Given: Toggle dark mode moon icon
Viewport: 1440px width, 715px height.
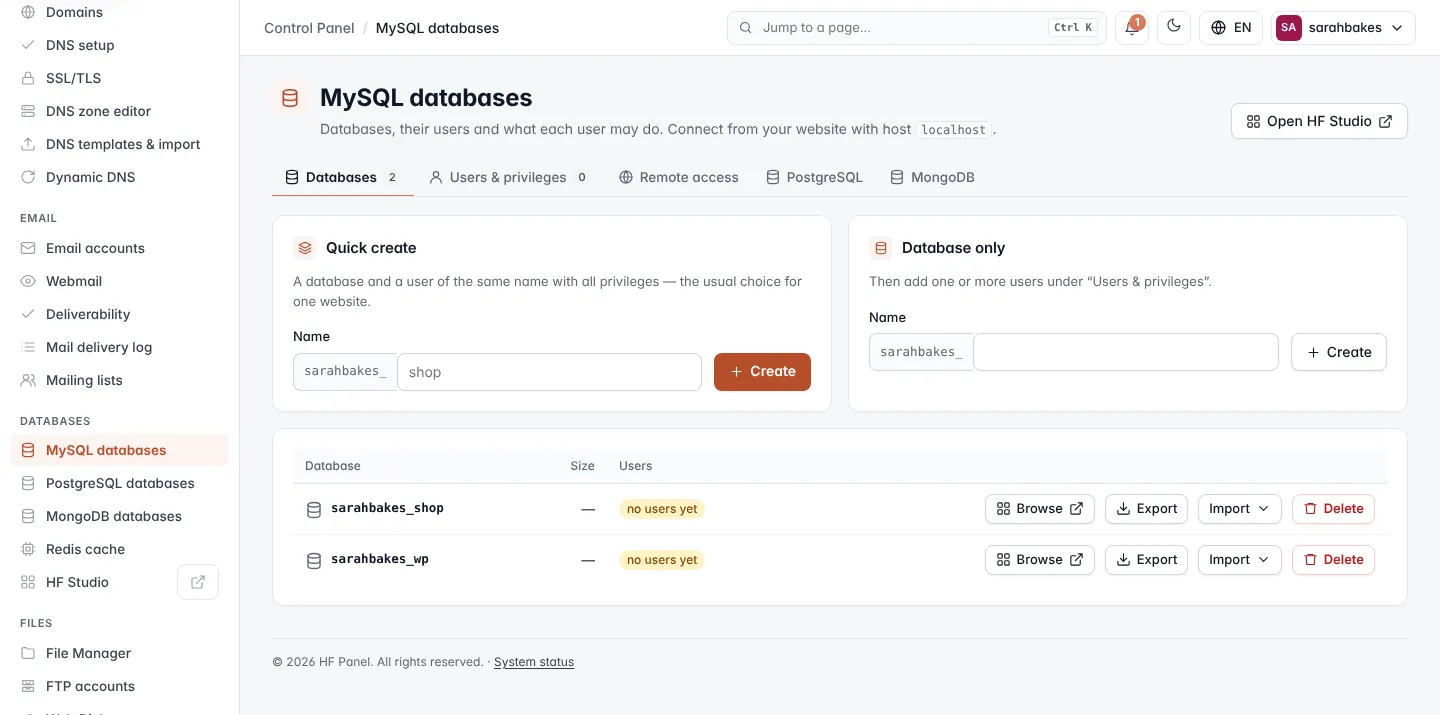Looking at the screenshot, I should (x=1174, y=28).
